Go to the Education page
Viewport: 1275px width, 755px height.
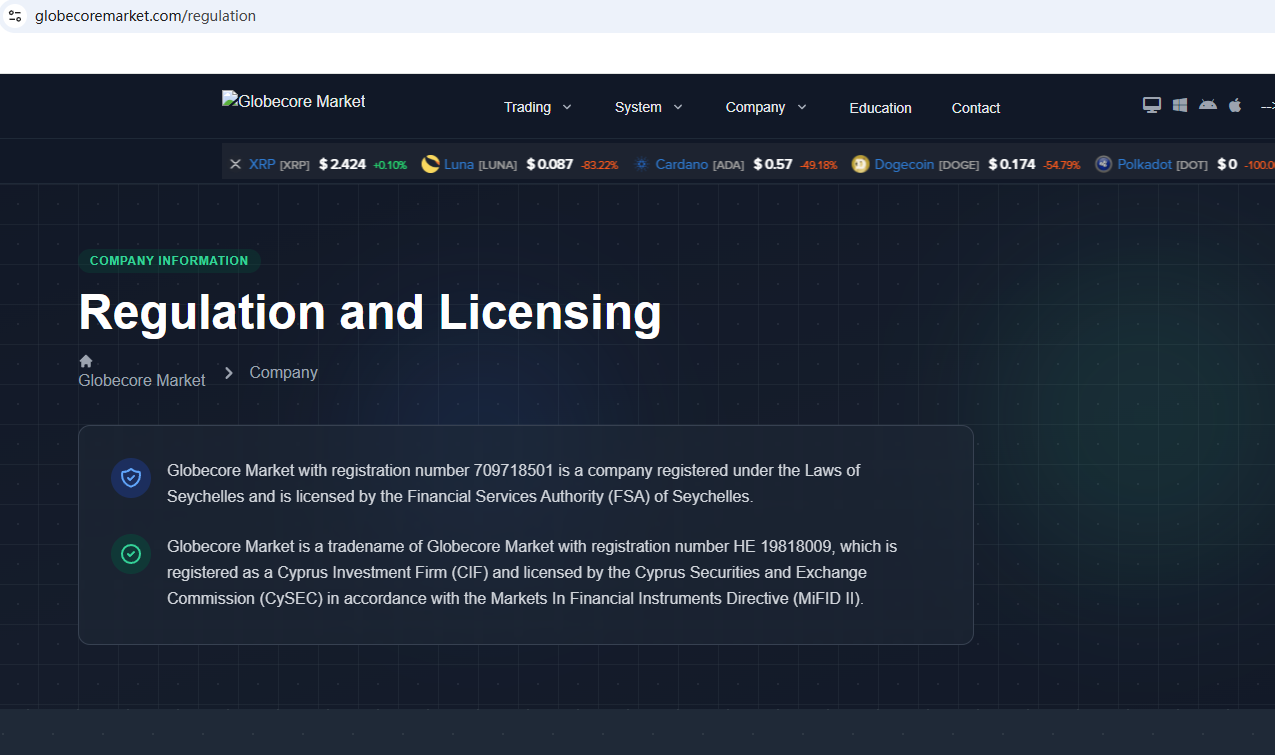[880, 108]
